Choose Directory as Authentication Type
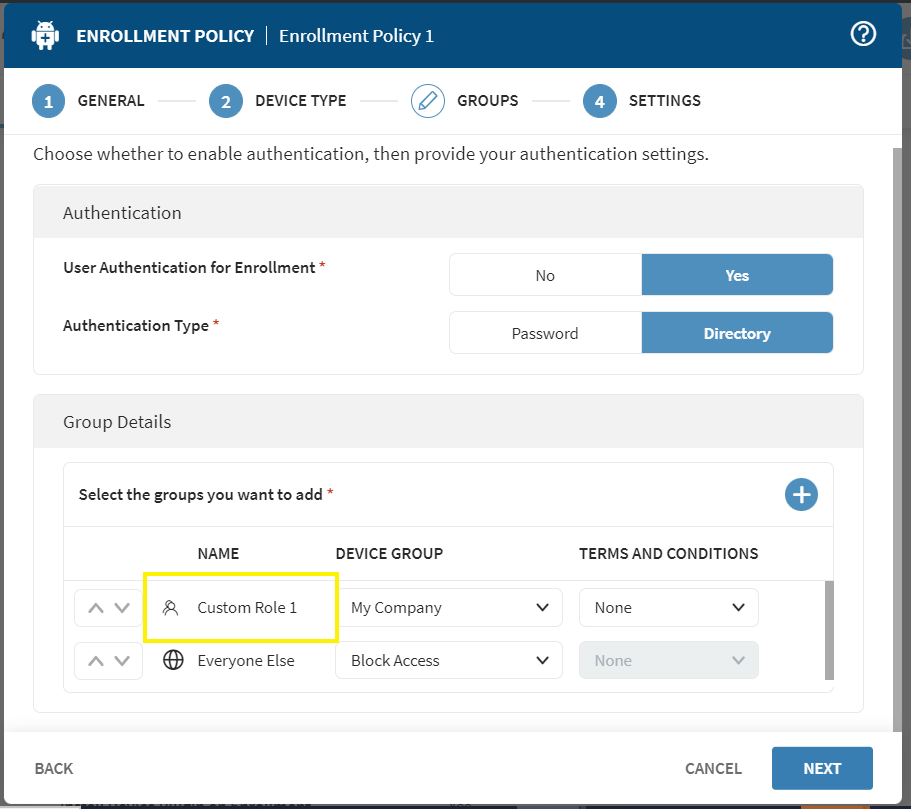This screenshot has height=809, width=911. [x=737, y=333]
